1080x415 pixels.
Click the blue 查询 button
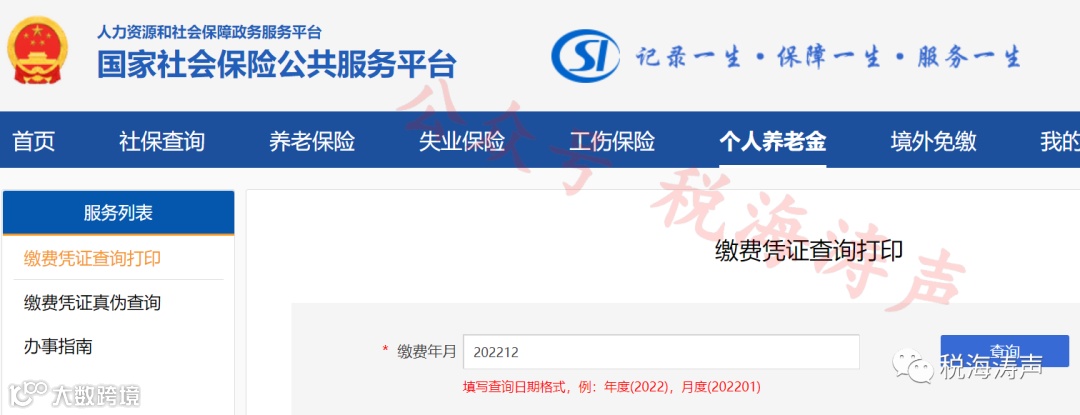click(1004, 351)
